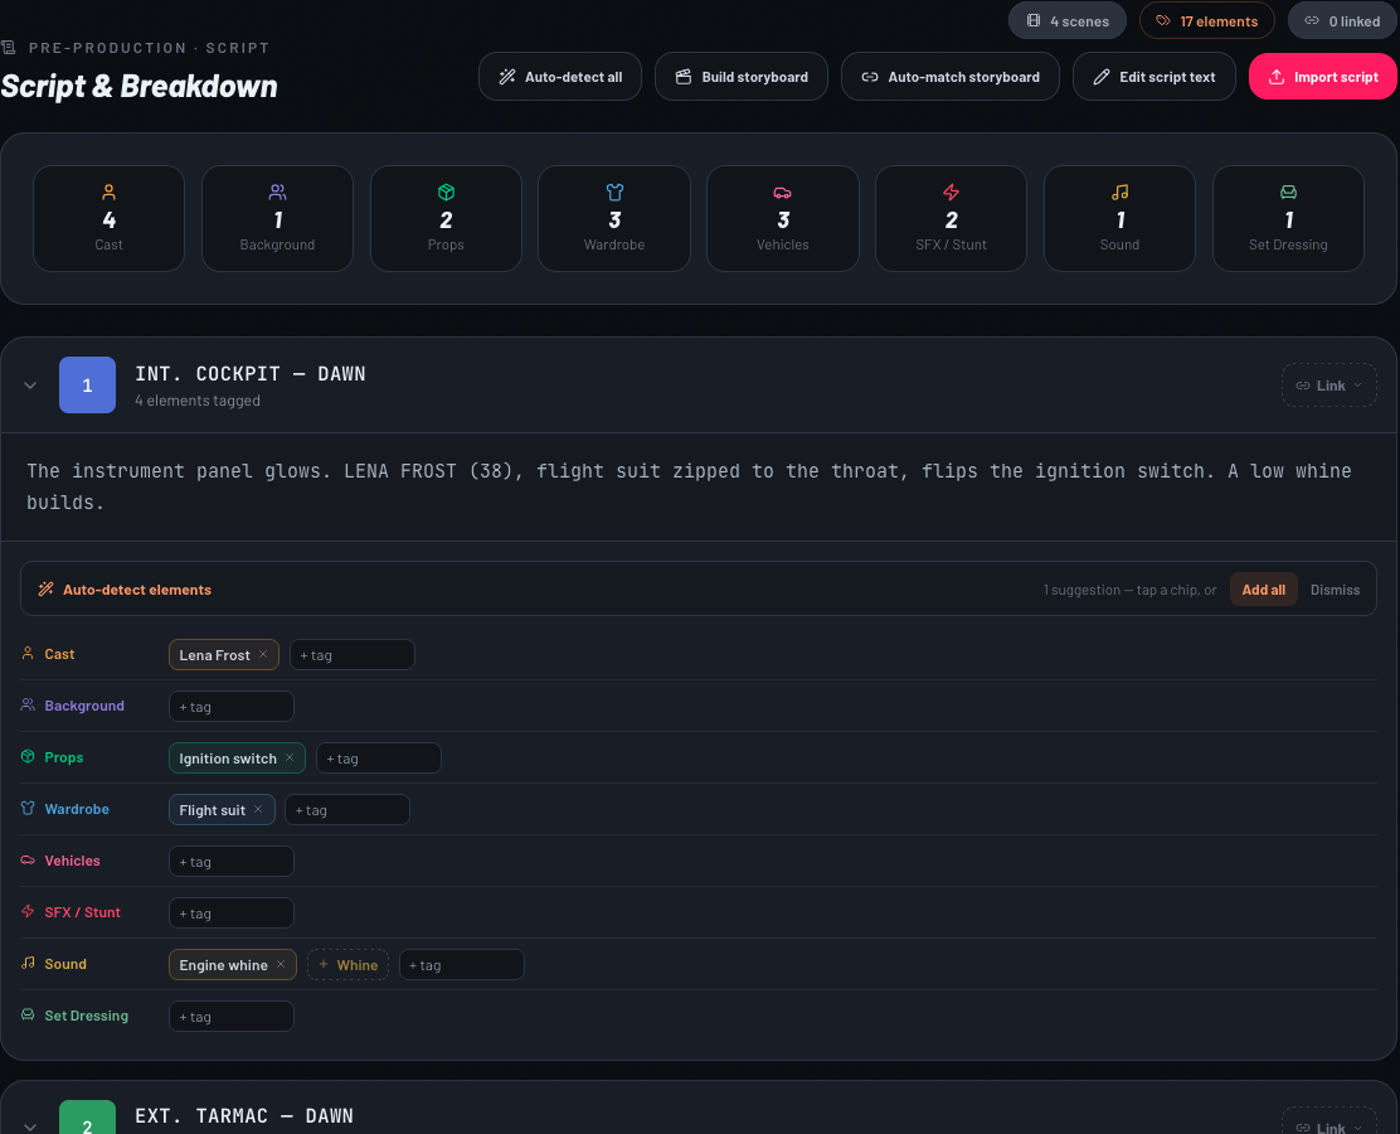Click the scene 1 script description text
This screenshot has height=1134, width=1400.
(689, 486)
